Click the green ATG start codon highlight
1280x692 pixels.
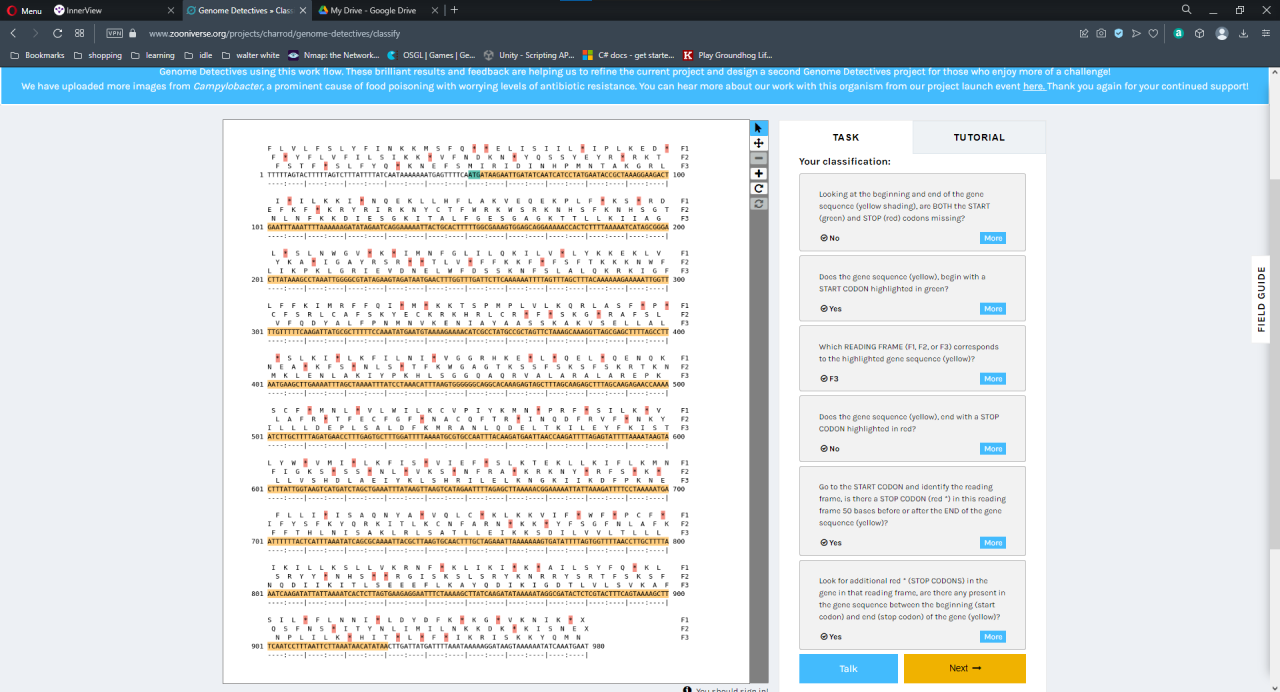473,174
